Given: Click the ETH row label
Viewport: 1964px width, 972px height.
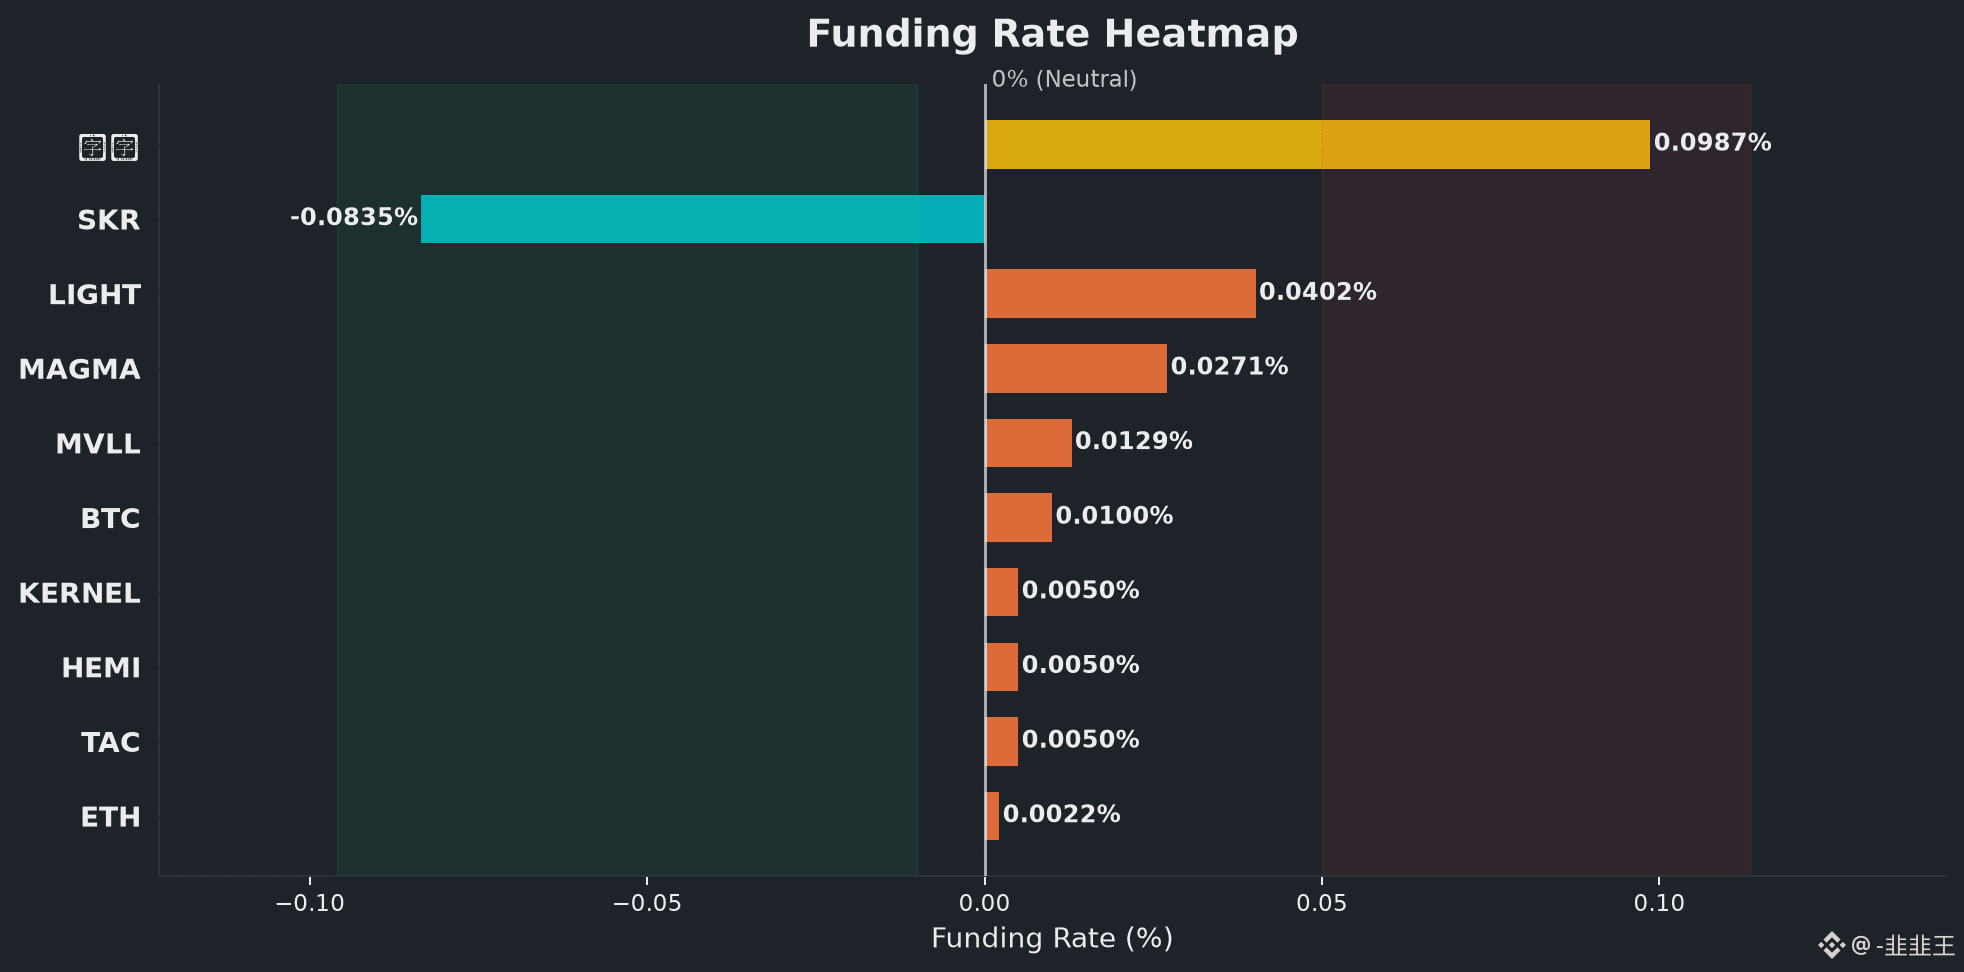Looking at the screenshot, I should [x=110, y=817].
